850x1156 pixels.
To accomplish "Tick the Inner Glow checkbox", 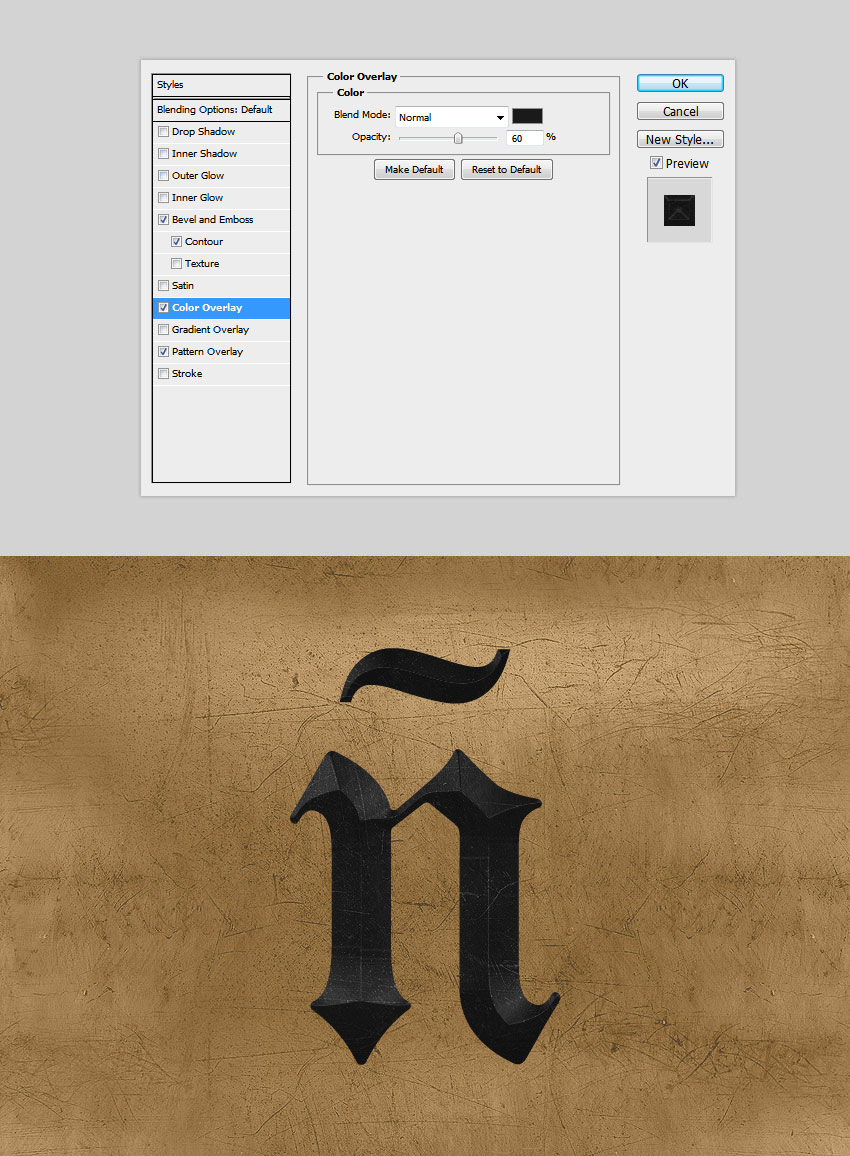I will point(164,198).
